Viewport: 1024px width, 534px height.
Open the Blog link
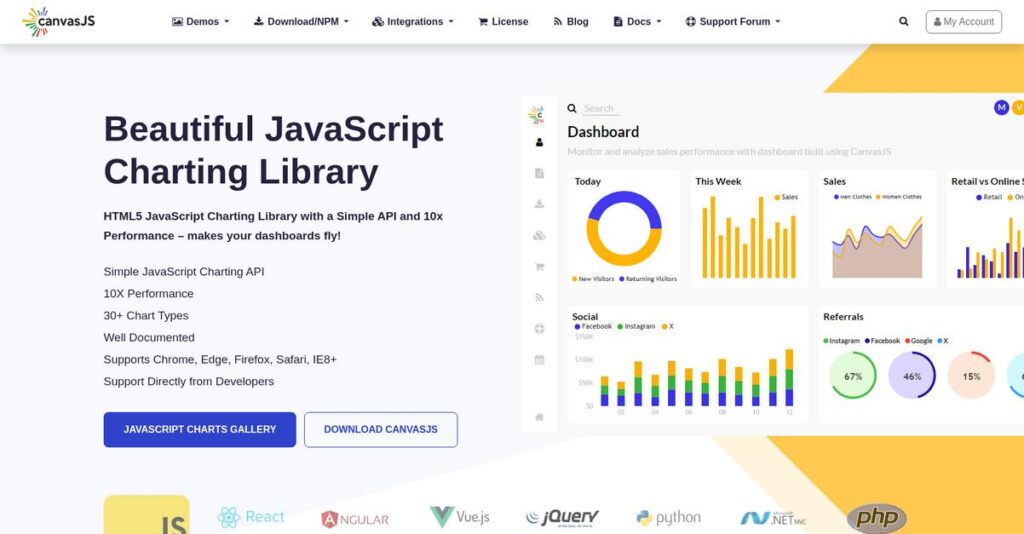coord(571,22)
